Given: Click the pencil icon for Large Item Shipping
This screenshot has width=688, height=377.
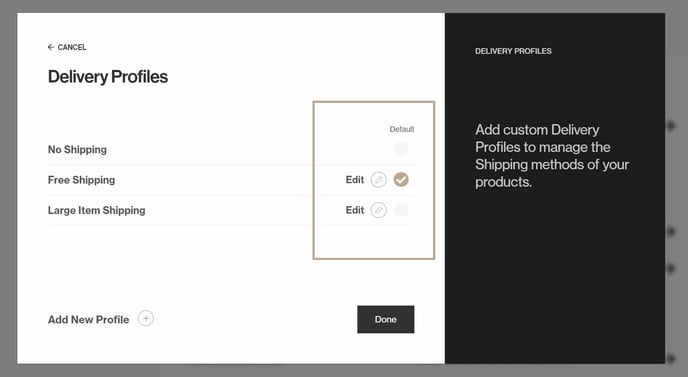Looking at the screenshot, I should pos(379,210).
